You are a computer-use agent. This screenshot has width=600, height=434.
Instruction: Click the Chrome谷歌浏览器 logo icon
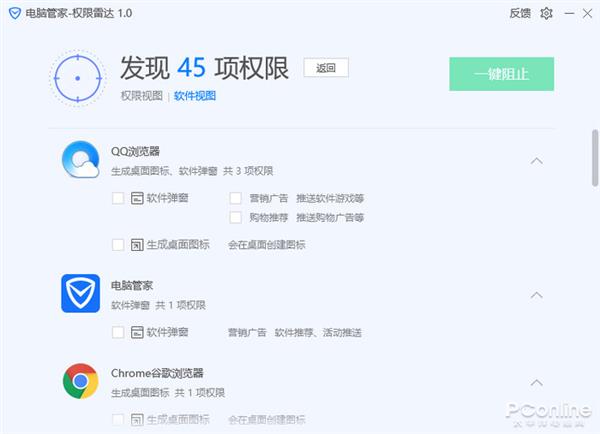80,381
